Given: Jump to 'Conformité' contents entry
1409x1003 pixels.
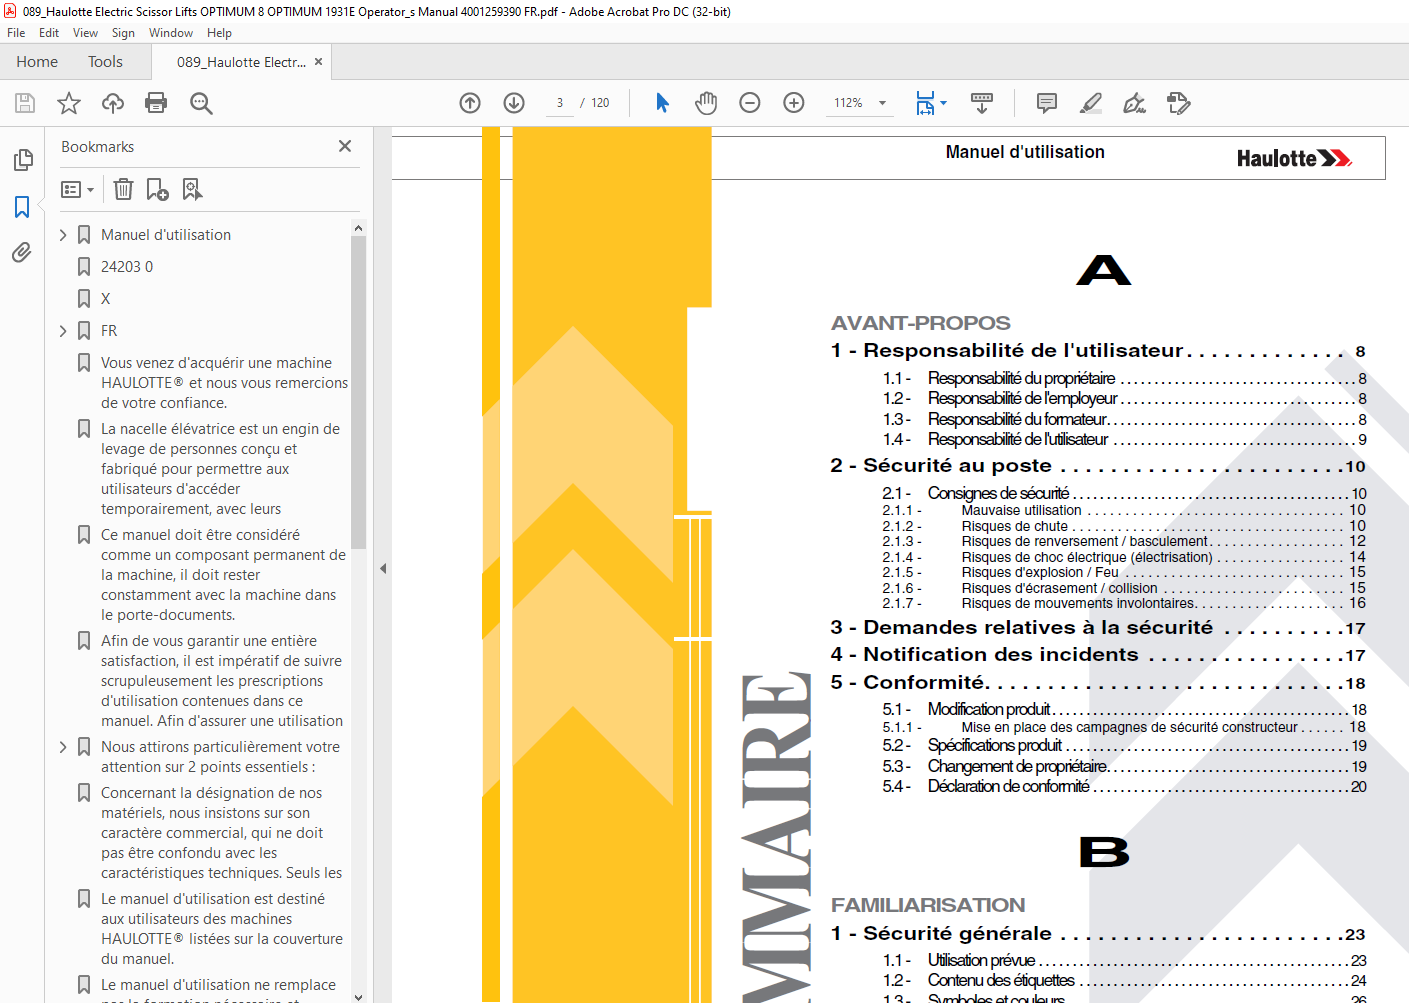Looking at the screenshot, I should [1098, 683].
